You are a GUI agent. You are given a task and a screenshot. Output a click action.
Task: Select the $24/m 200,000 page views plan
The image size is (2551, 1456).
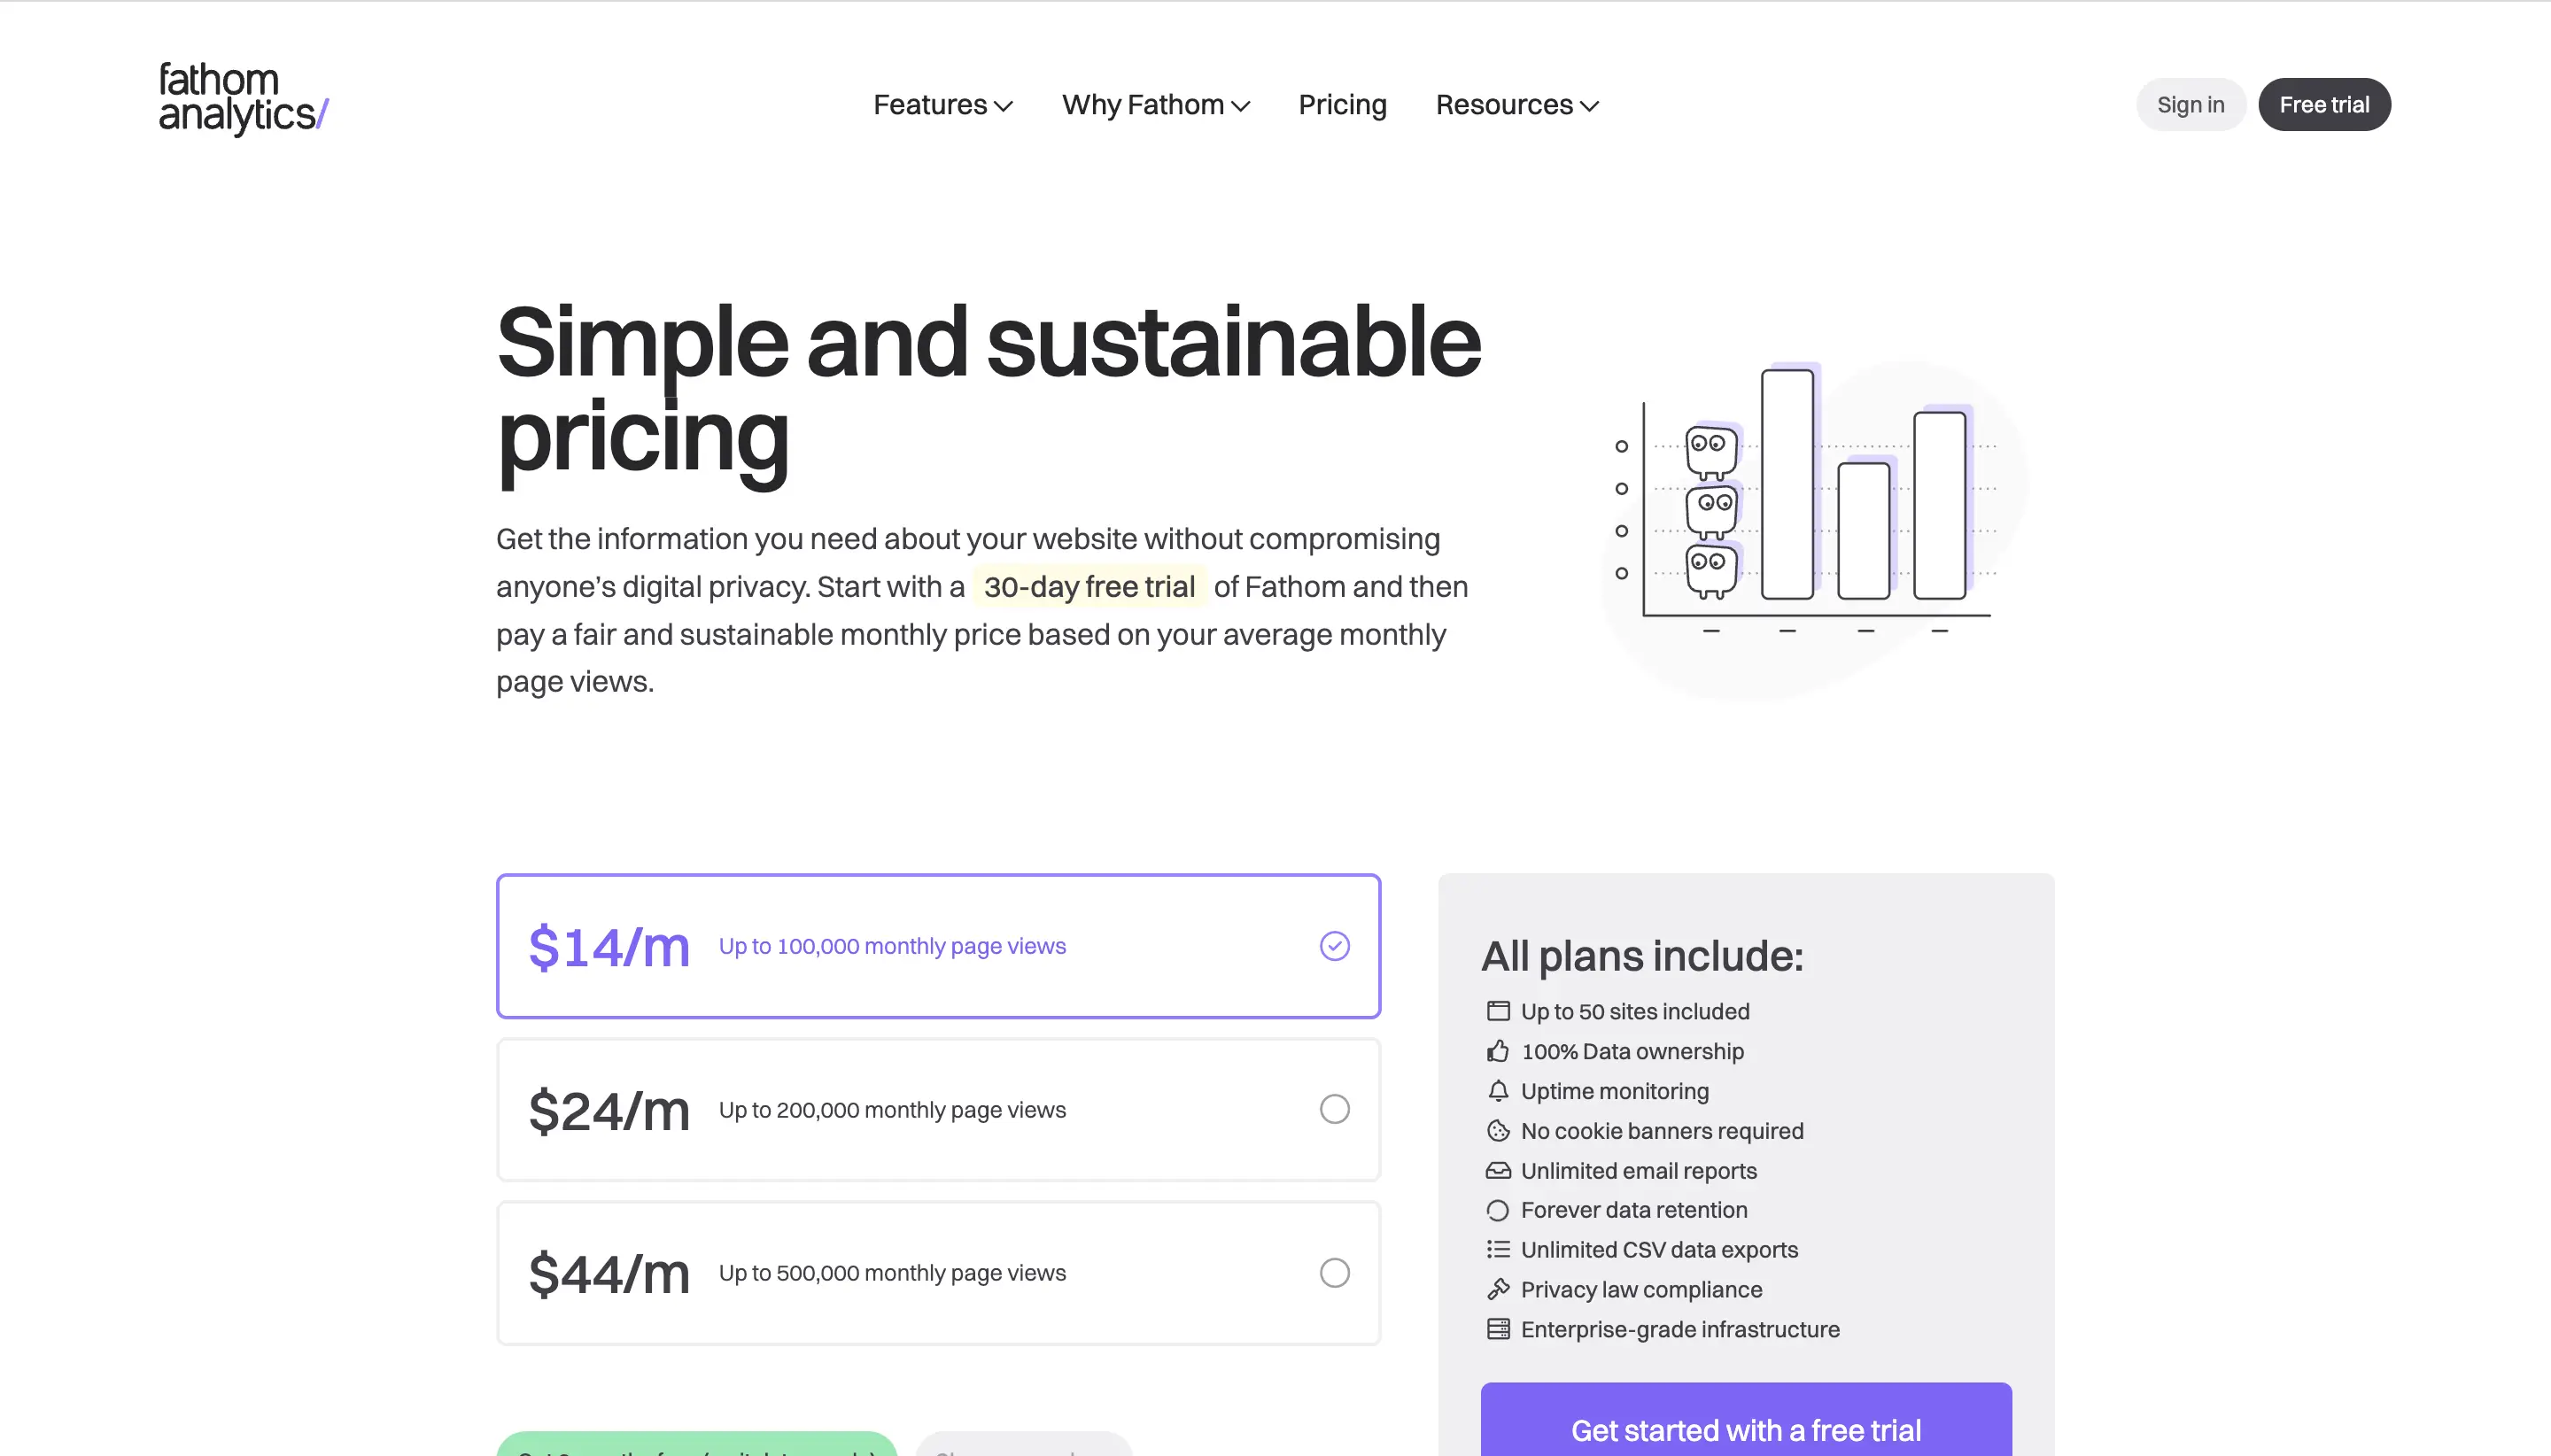pyautogui.click(x=1334, y=1109)
